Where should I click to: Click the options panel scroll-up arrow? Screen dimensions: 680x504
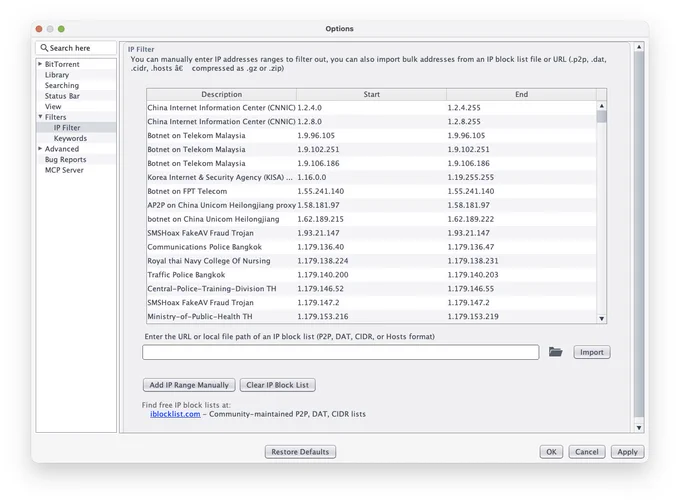(639, 46)
